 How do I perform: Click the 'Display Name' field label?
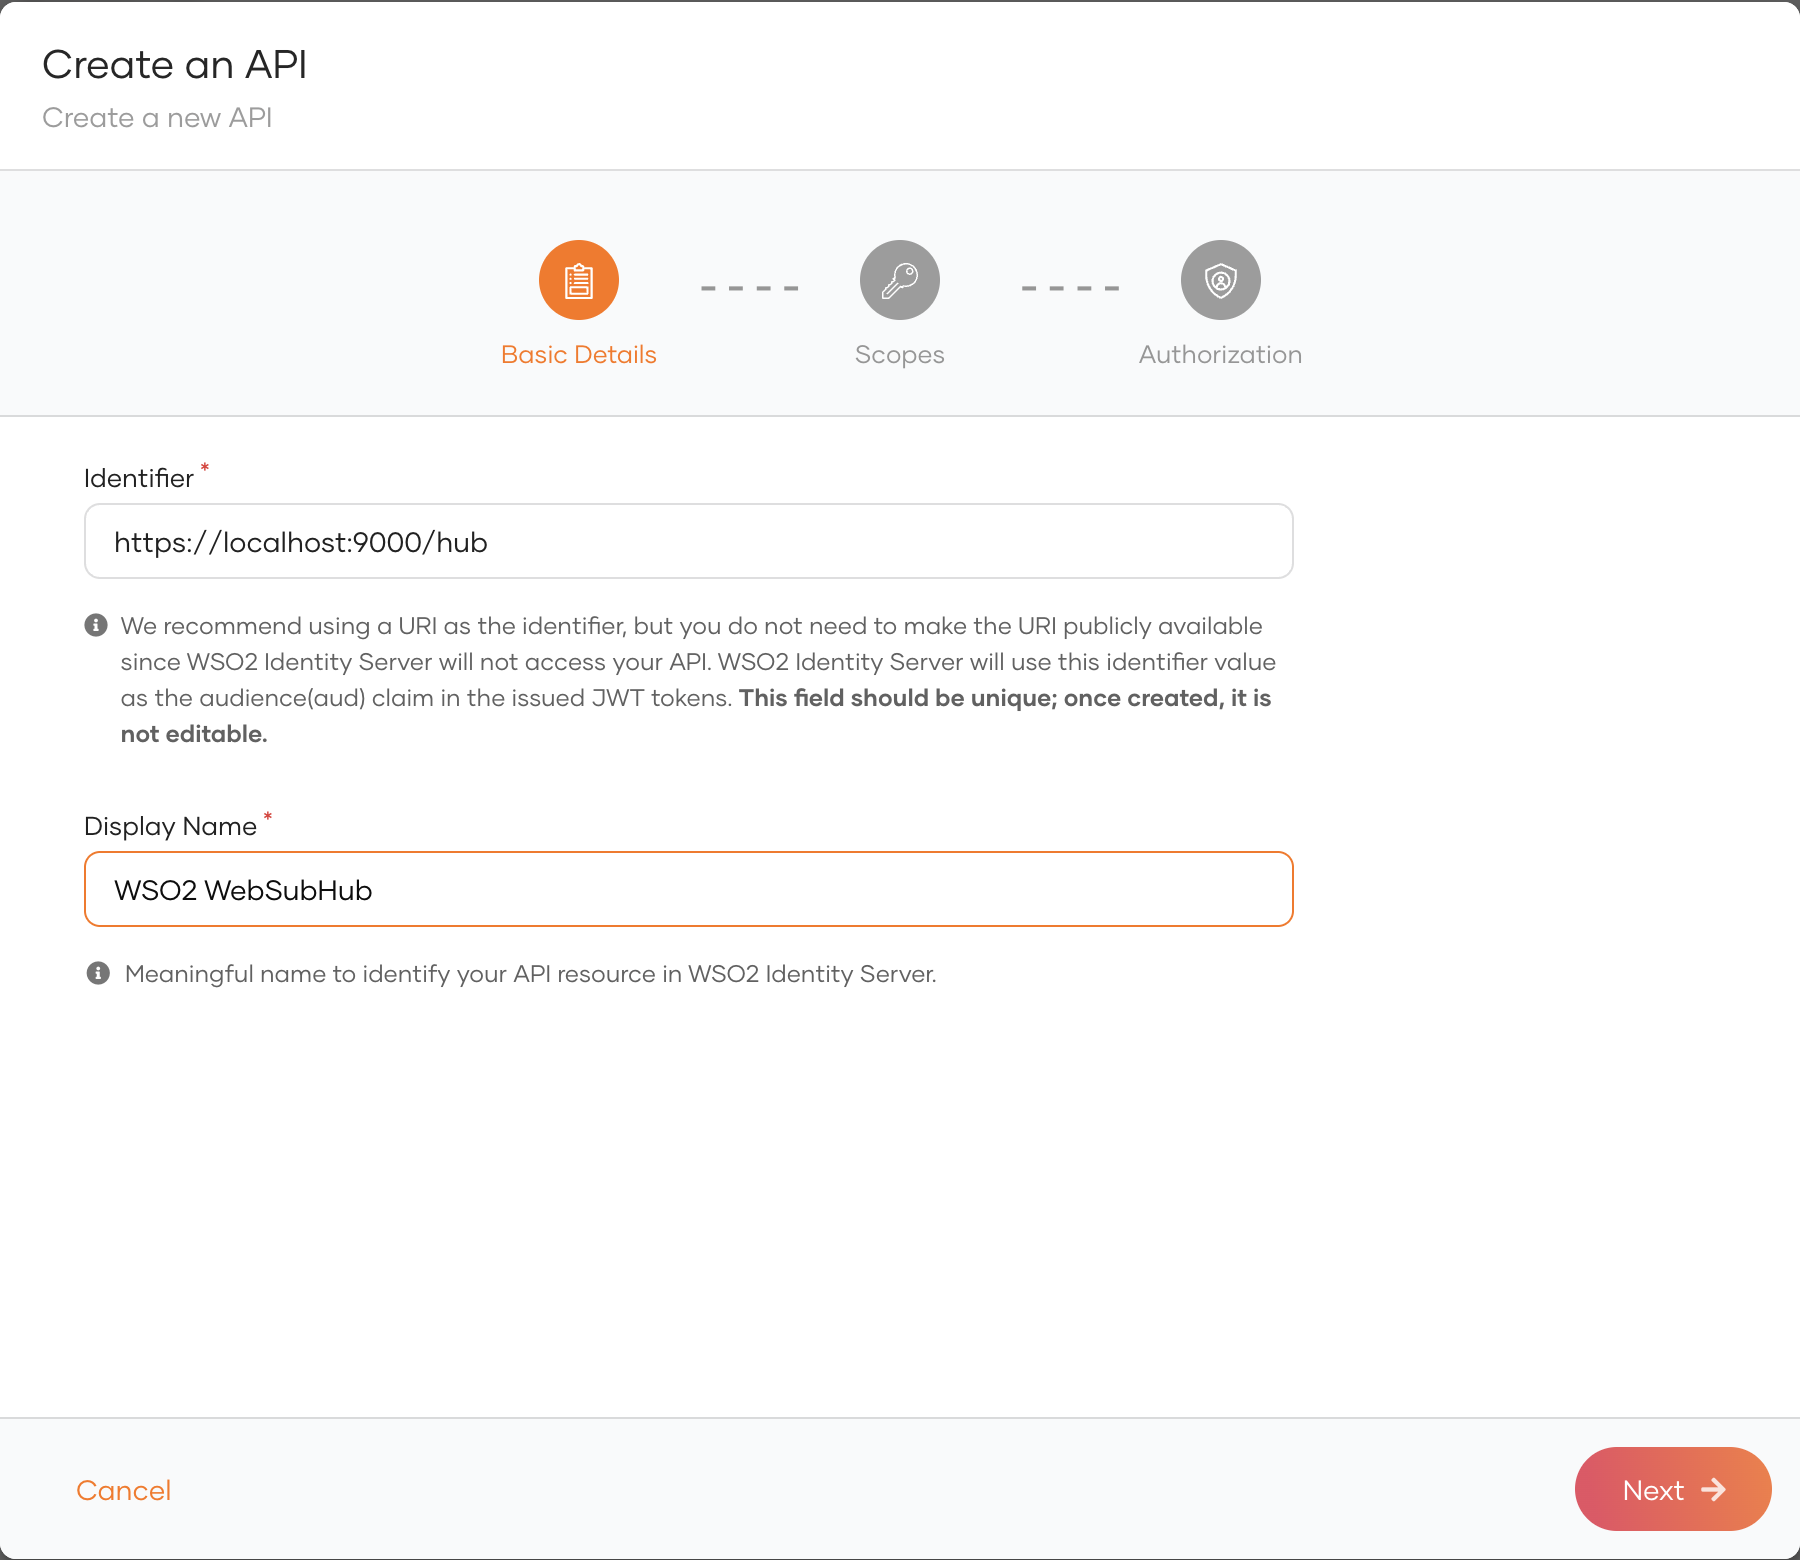point(170,827)
